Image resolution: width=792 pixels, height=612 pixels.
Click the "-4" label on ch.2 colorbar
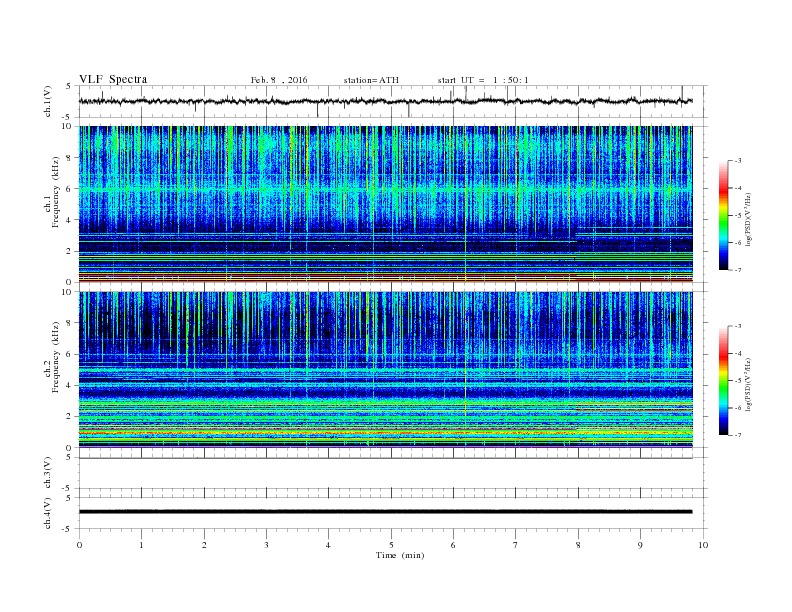click(737, 353)
